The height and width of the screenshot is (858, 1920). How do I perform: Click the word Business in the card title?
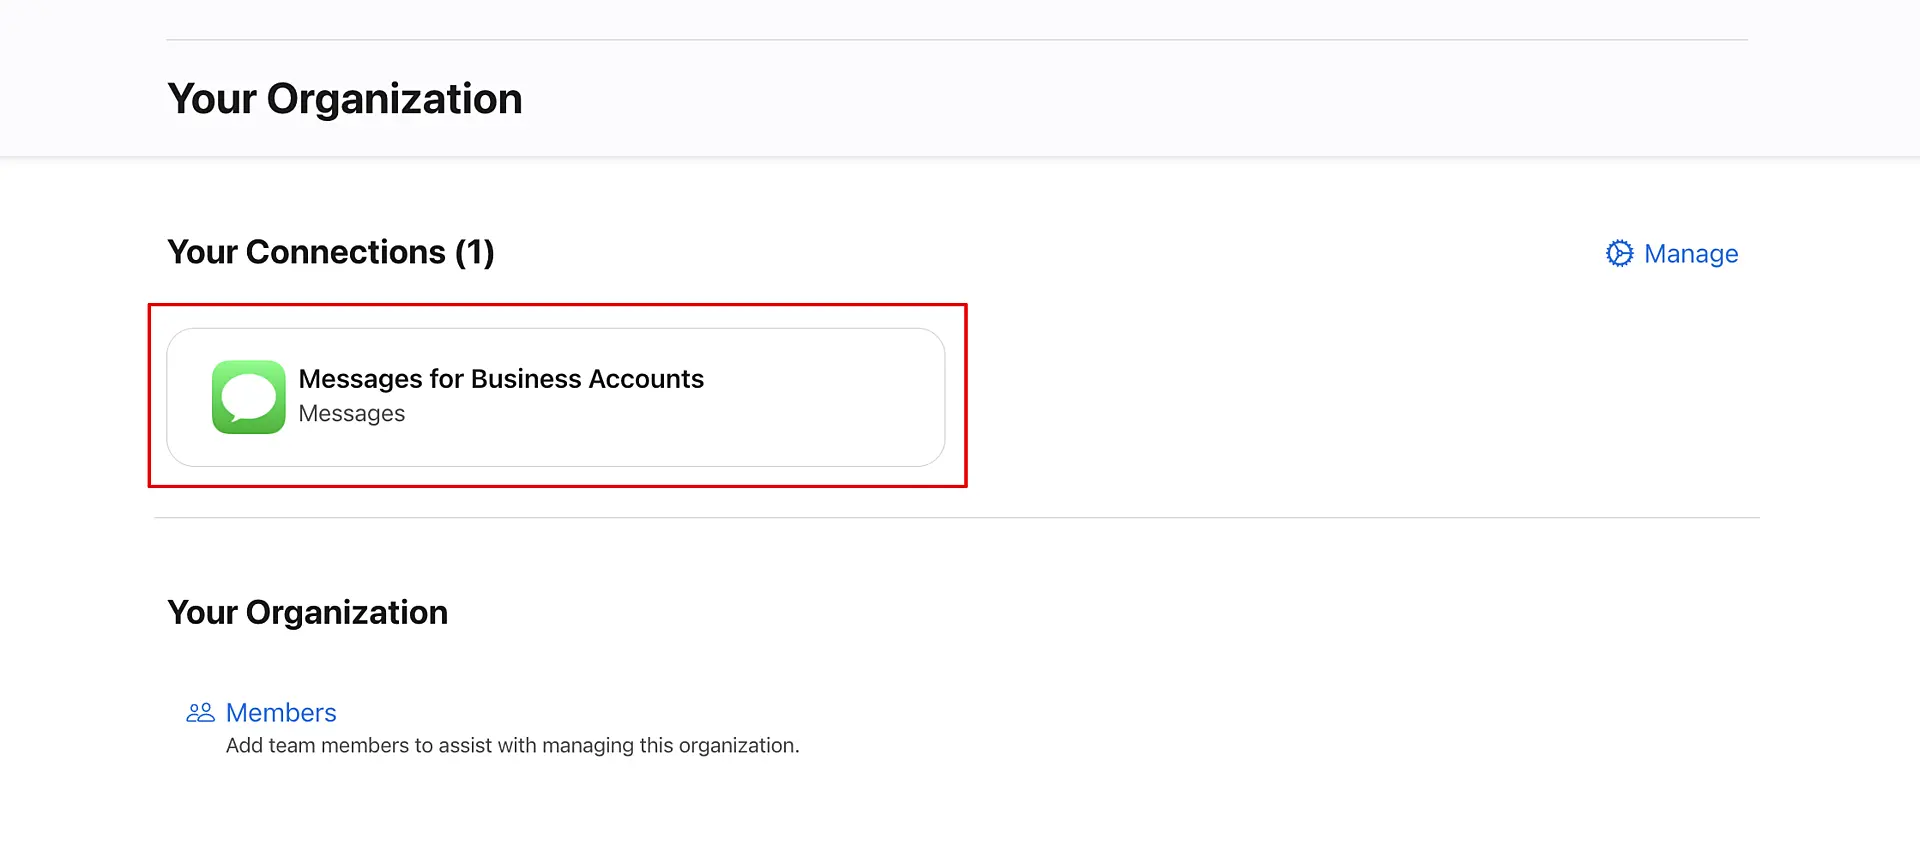tap(526, 379)
